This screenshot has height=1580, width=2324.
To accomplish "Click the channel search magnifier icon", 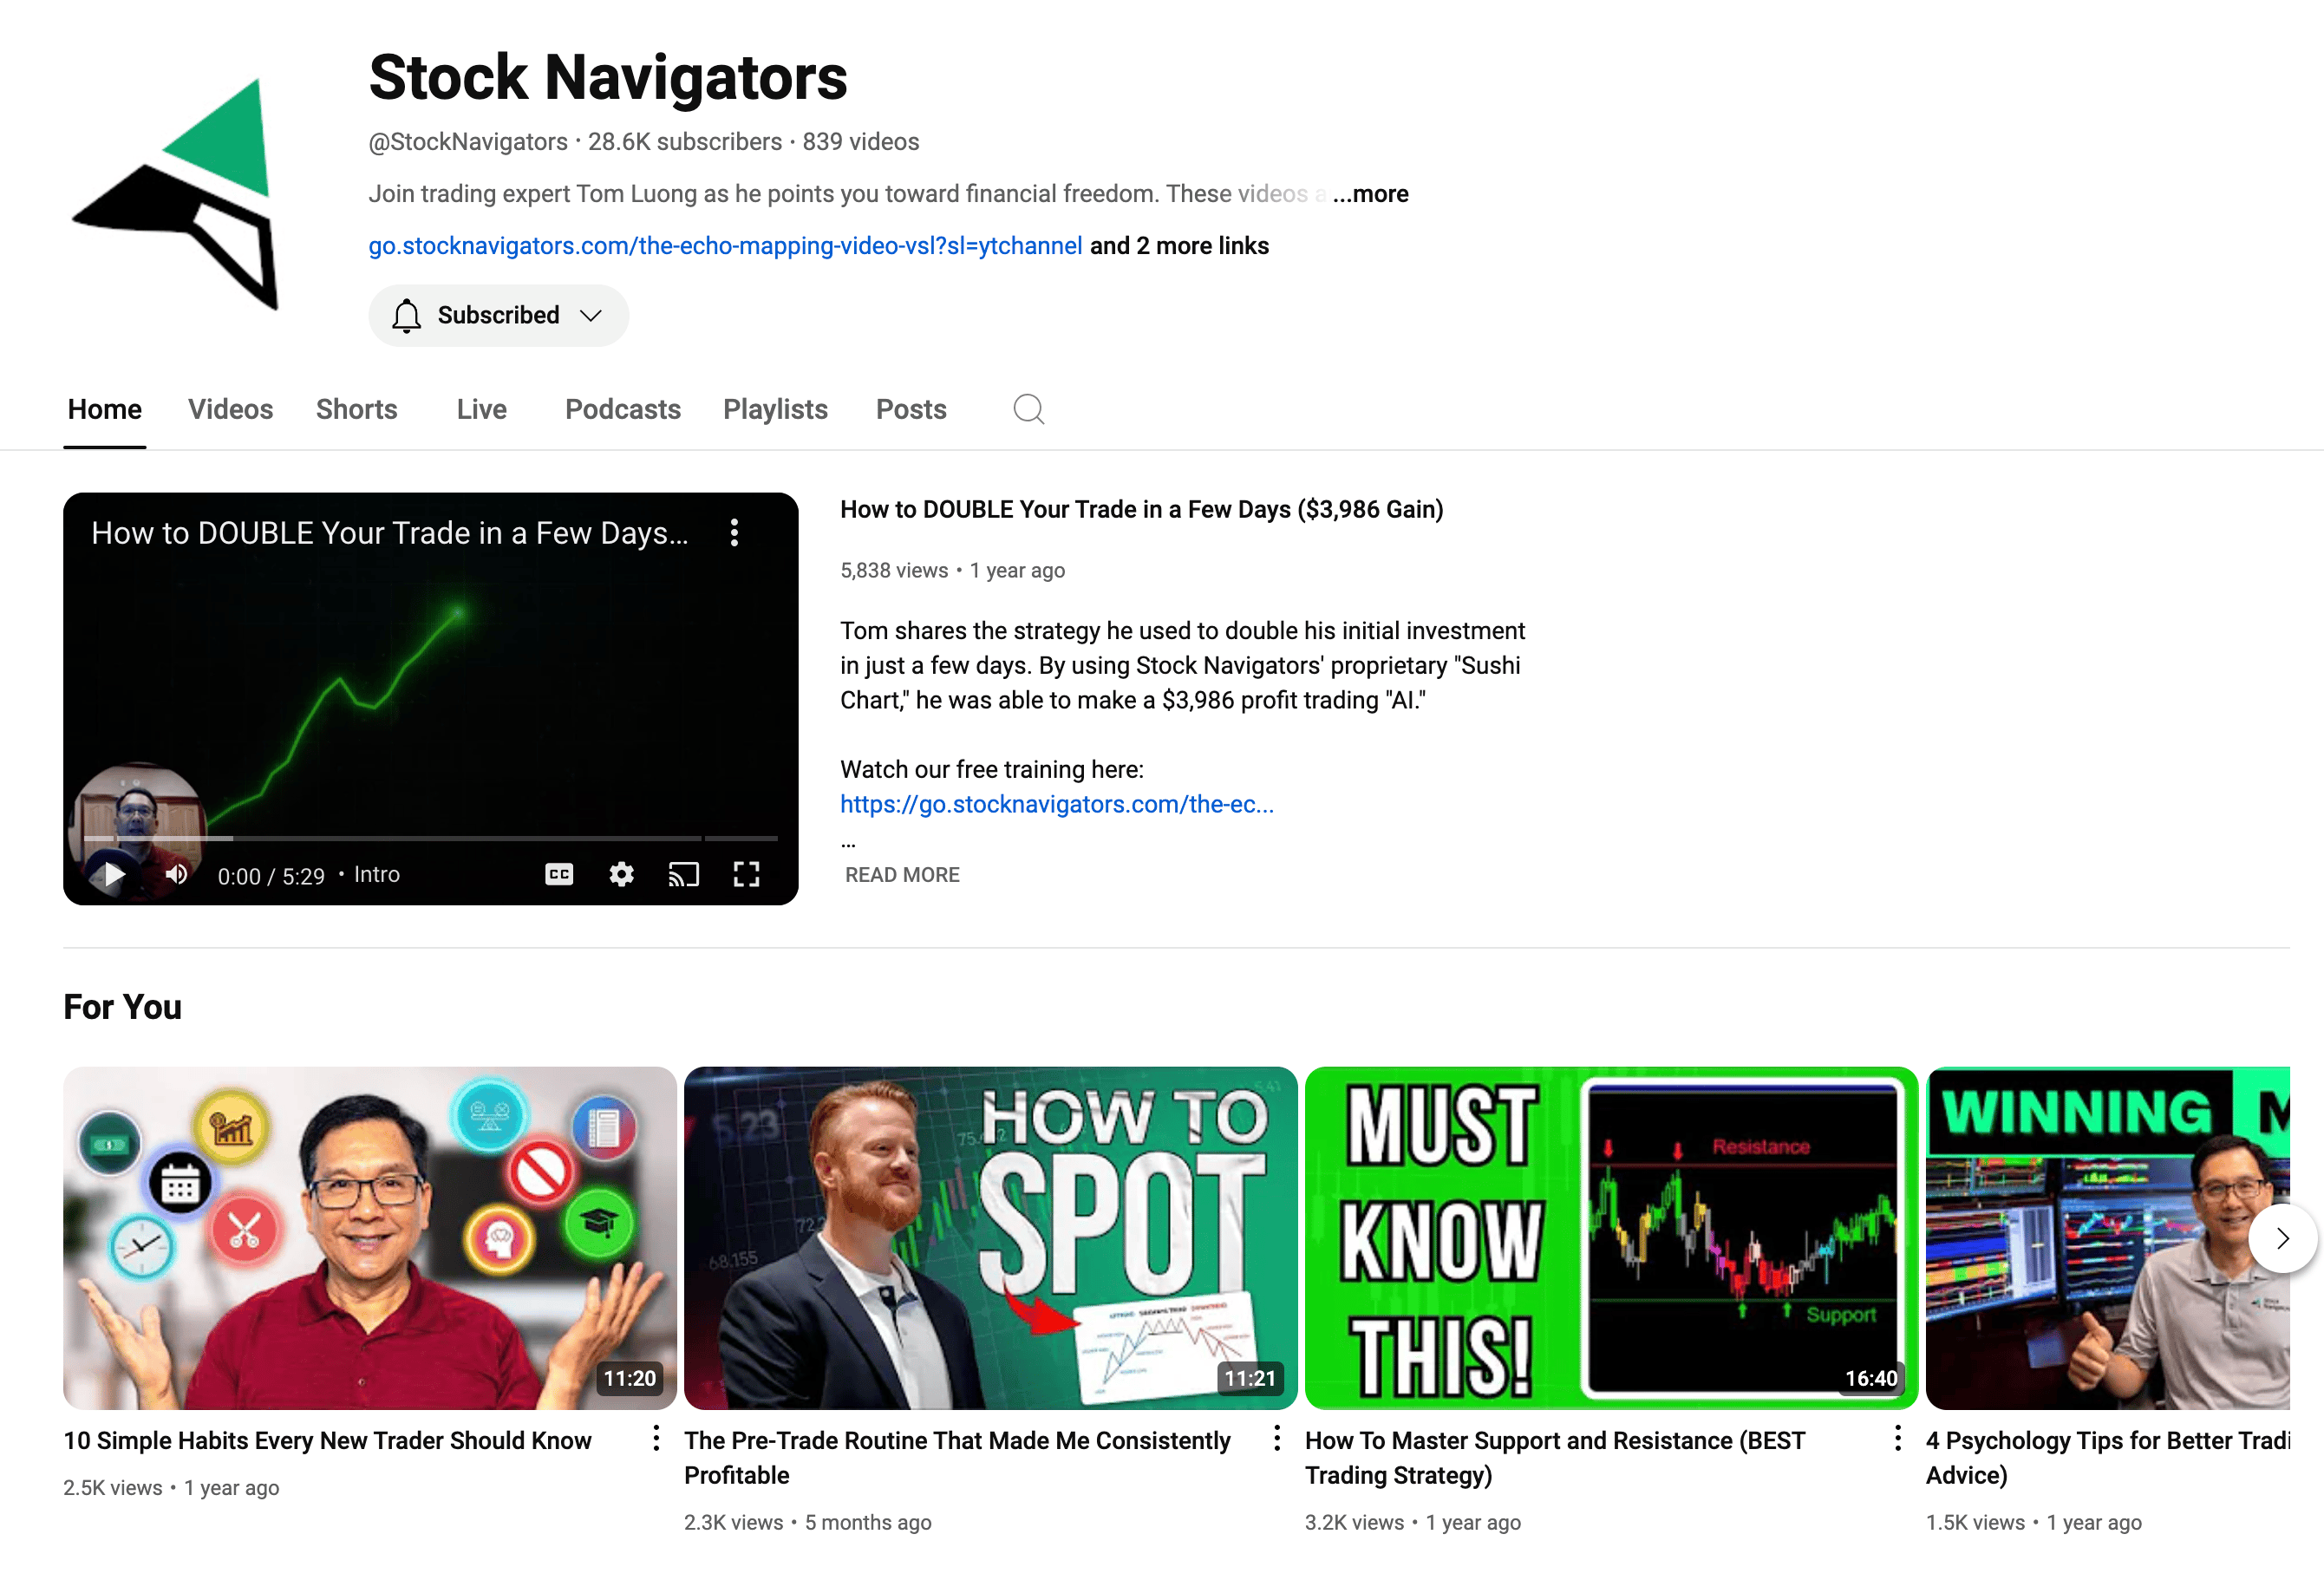I will pyautogui.click(x=1028, y=409).
